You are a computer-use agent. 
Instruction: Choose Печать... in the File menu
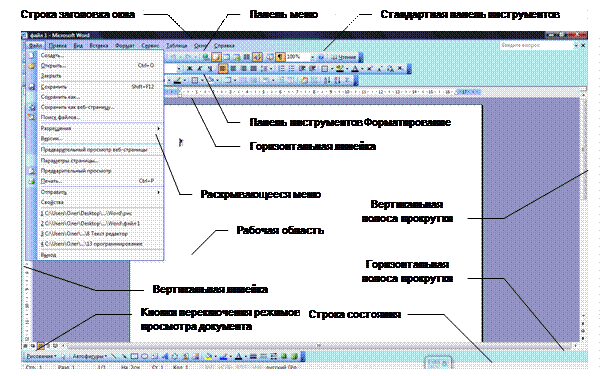coord(96,181)
